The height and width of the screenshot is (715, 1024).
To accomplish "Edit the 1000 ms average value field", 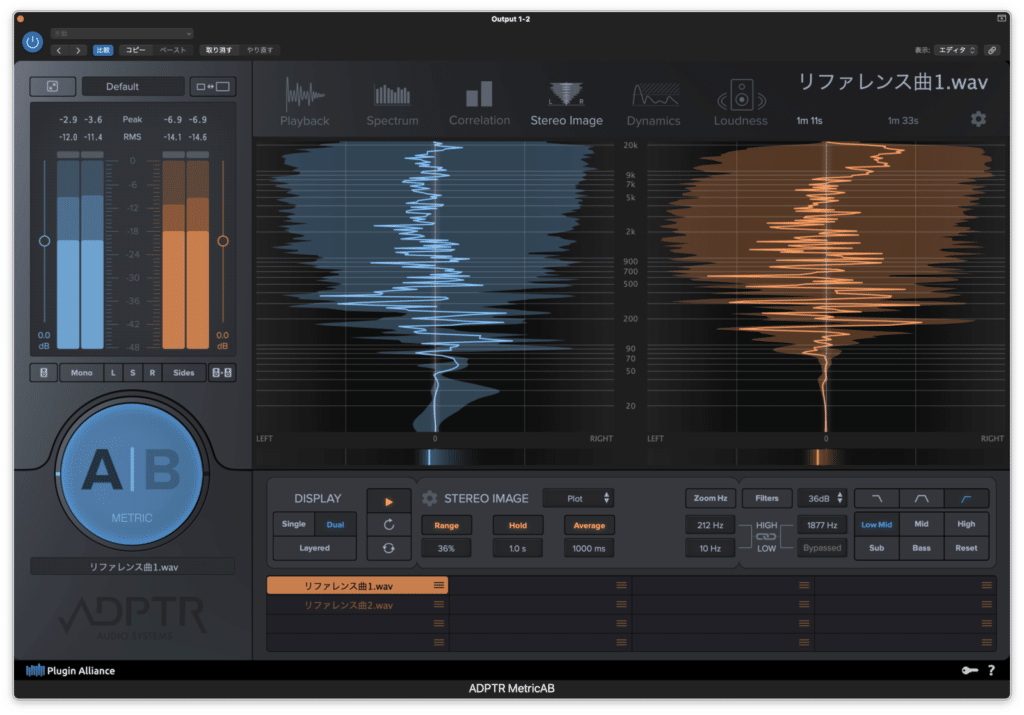I will pyautogui.click(x=589, y=548).
